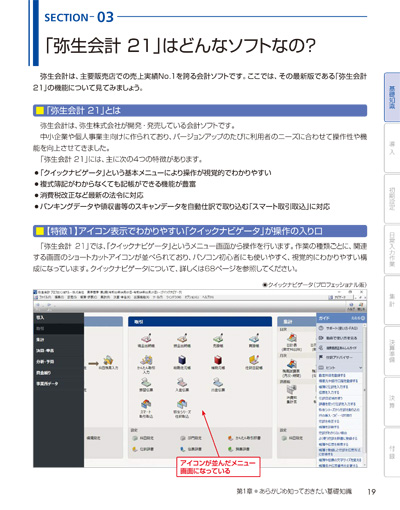Viewport: 400px width, 510px height.
Task: Open the red 補助元帳 book icon
Action: (x=218, y=362)
